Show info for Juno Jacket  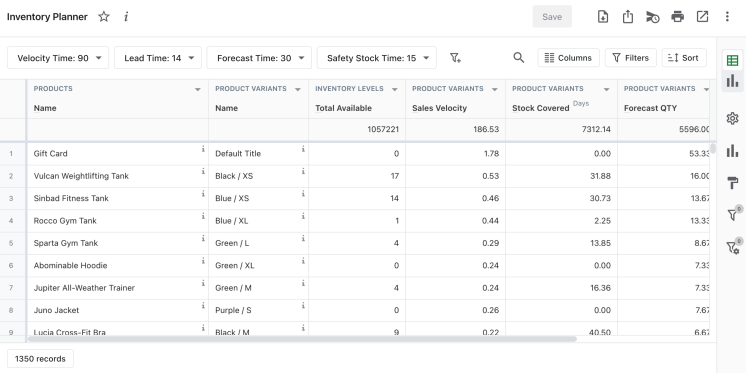tap(203, 306)
